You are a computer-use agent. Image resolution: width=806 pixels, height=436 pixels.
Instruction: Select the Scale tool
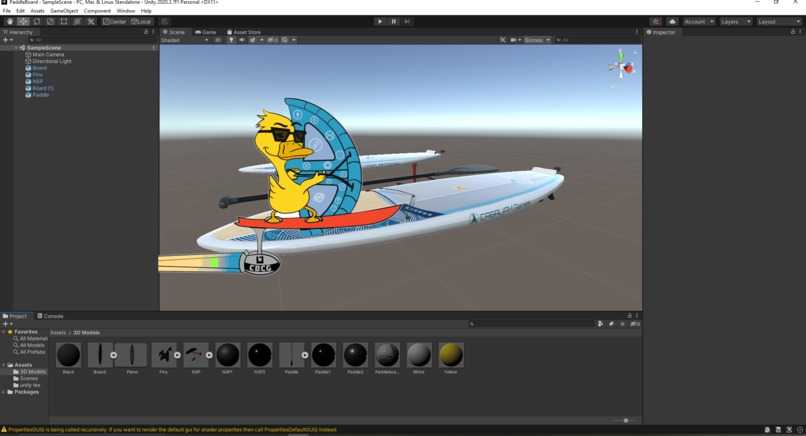tap(50, 22)
